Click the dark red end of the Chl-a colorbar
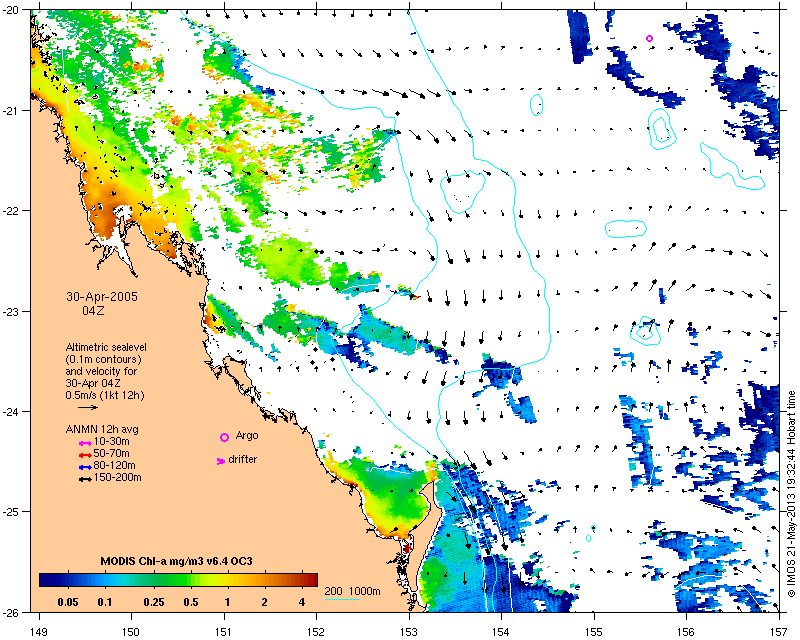The width and height of the screenshot is (800, 640). pyautogui.click(x=311, y=580)
